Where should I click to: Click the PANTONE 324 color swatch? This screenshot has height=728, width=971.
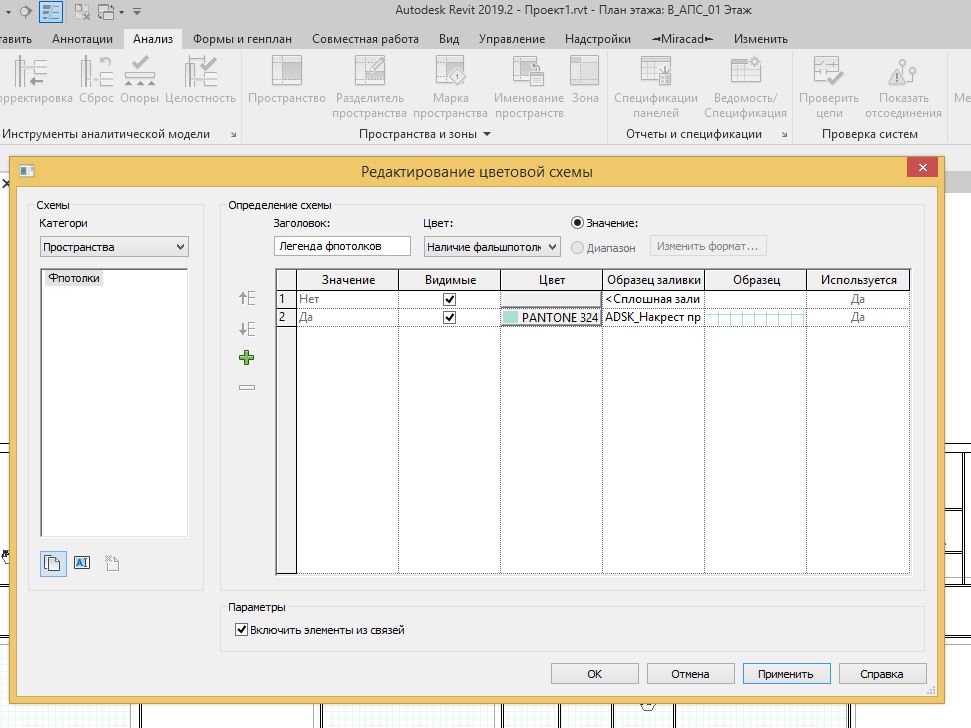point(551,318)
